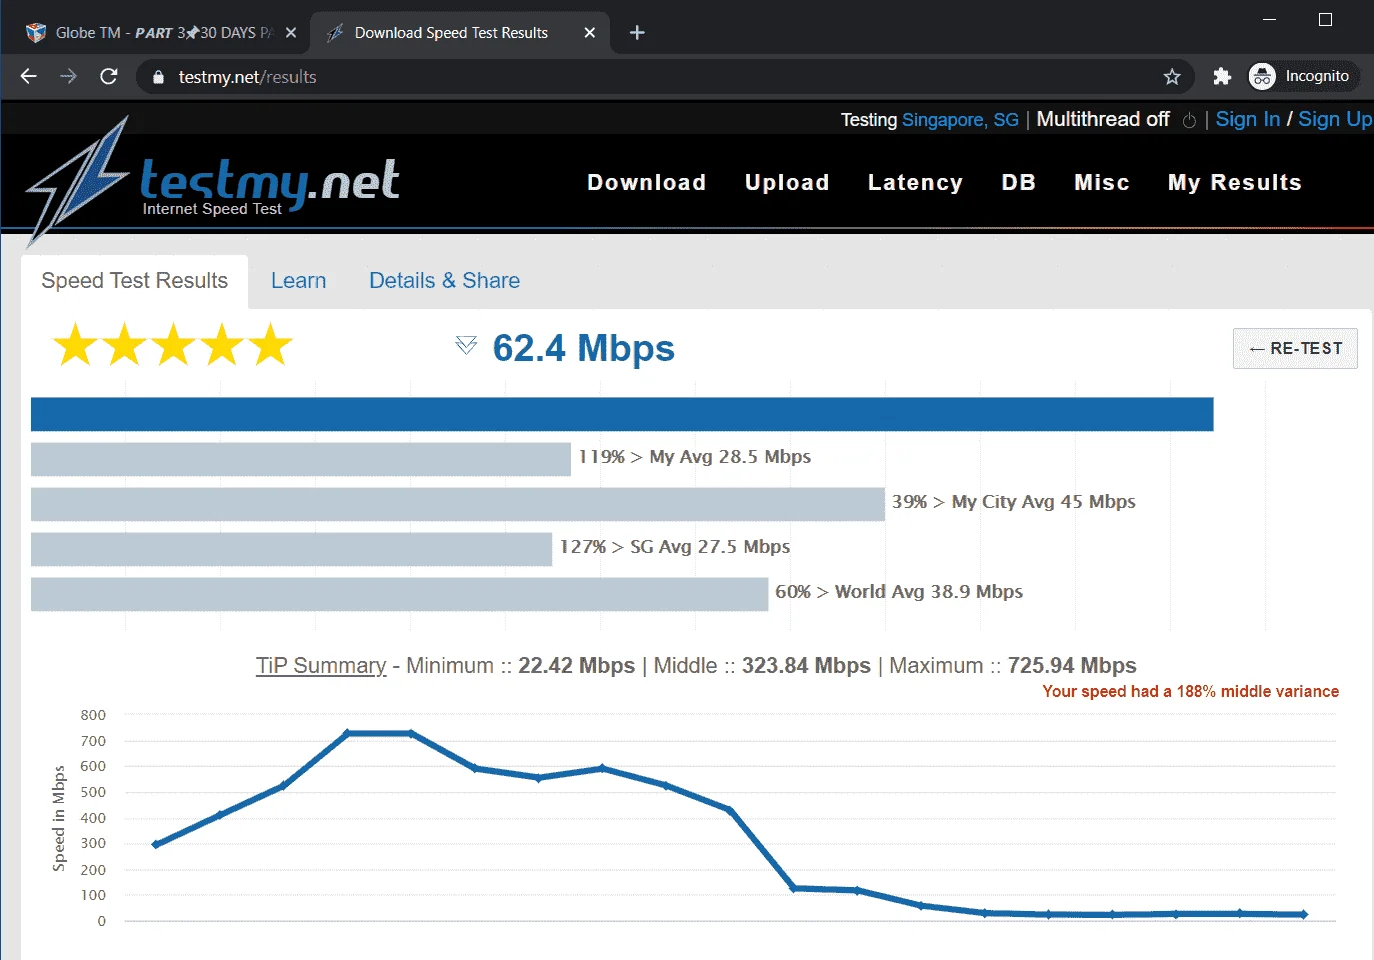
Task: Click the My City Avg 45 Mbps bar
Action: coord(458,504)
